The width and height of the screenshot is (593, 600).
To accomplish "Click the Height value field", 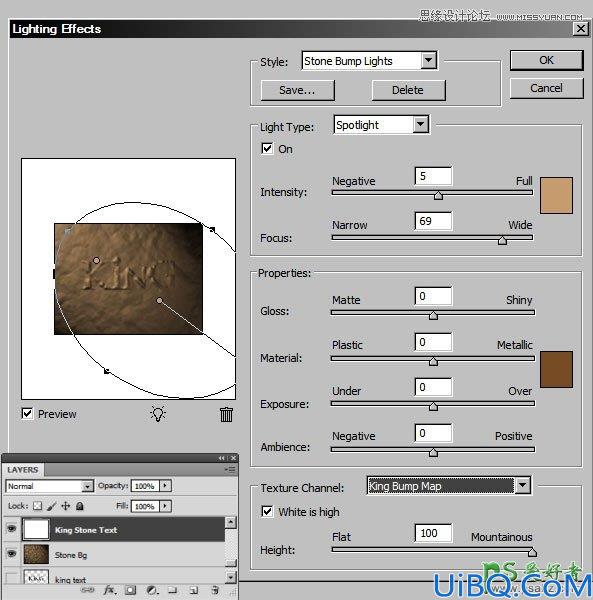I will (433, 533).
